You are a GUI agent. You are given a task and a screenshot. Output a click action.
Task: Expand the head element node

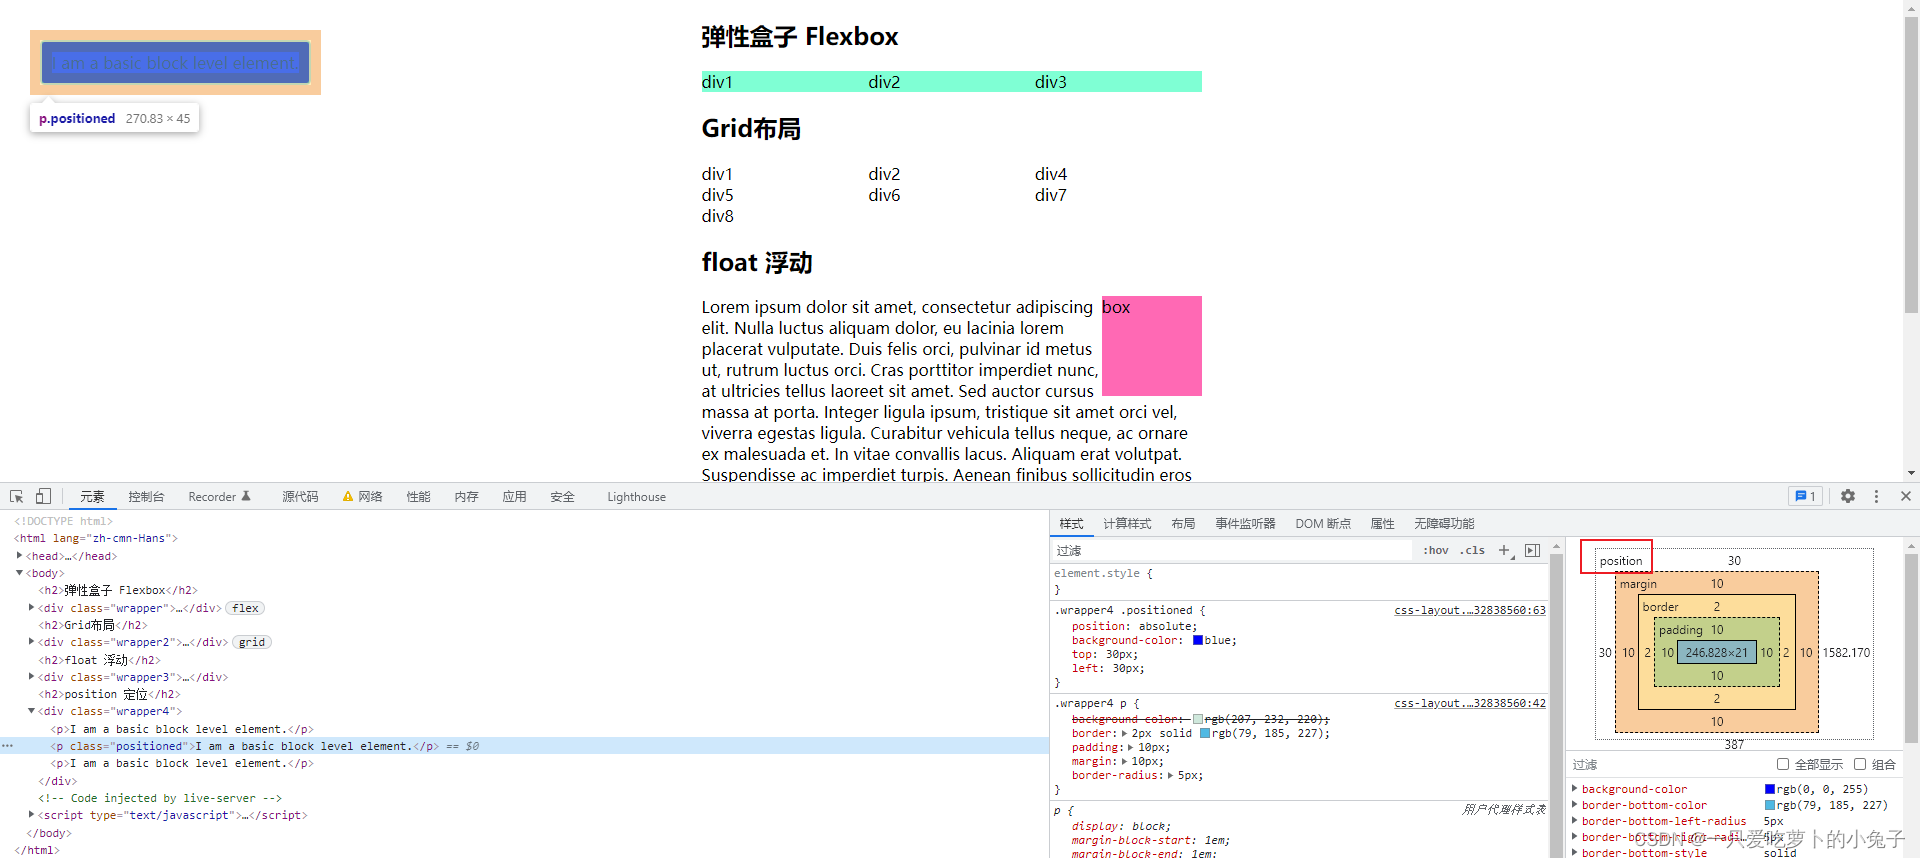click(x=19, y=555)
